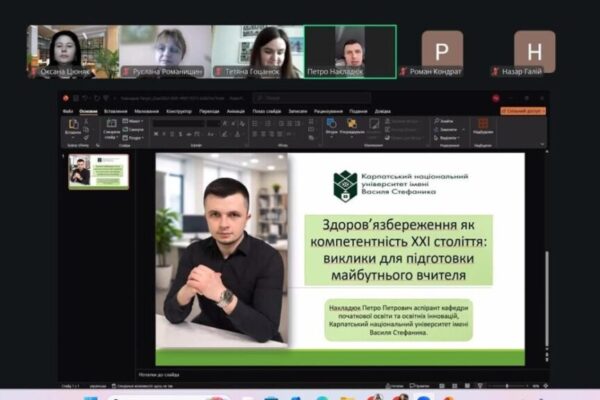
Task: Expand the Layout (Макет) dropdown
Action: click(136, 121)
